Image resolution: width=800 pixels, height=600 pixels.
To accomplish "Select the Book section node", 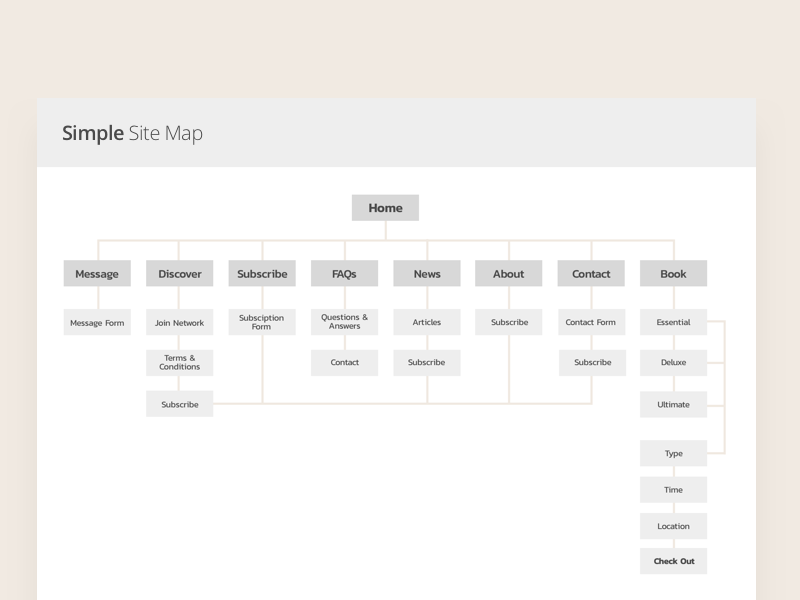I will (673, 274).
